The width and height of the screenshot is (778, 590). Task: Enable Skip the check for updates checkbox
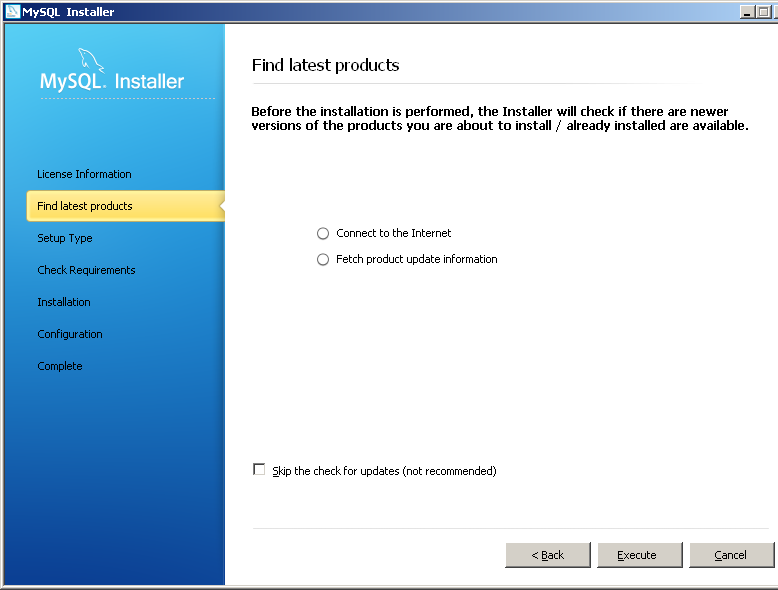[259, 469]
